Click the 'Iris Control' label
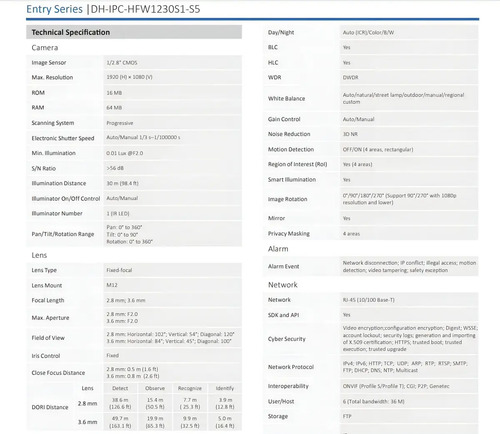Screen dimensions: 500x434 (46, 356)
